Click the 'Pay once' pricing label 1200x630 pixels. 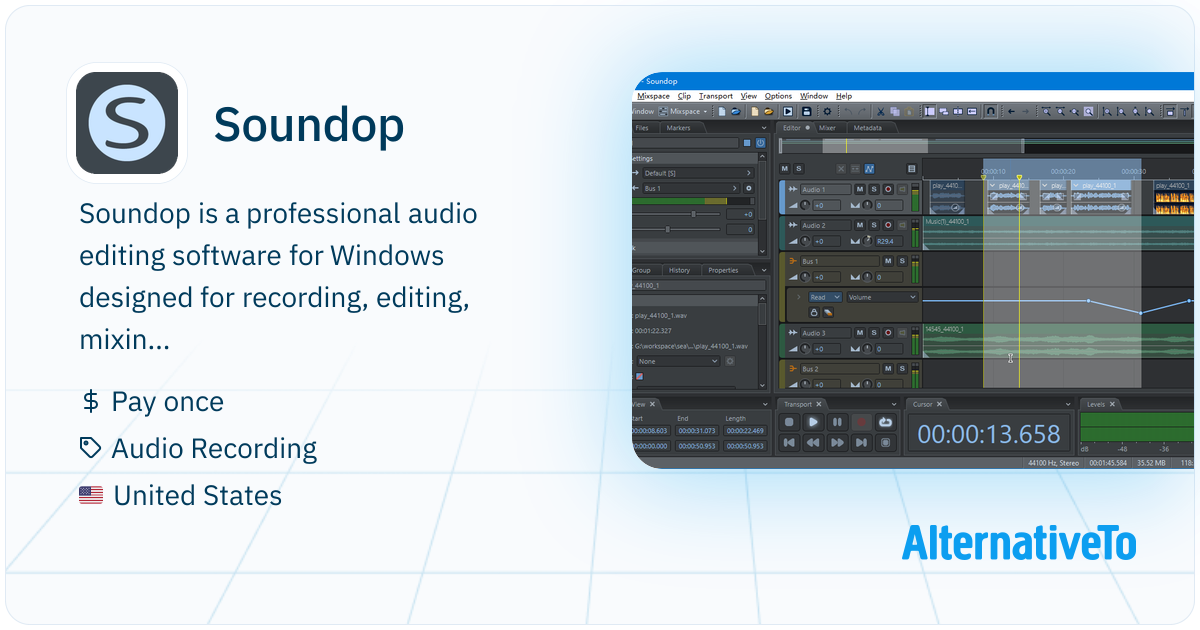click(167, 402)
